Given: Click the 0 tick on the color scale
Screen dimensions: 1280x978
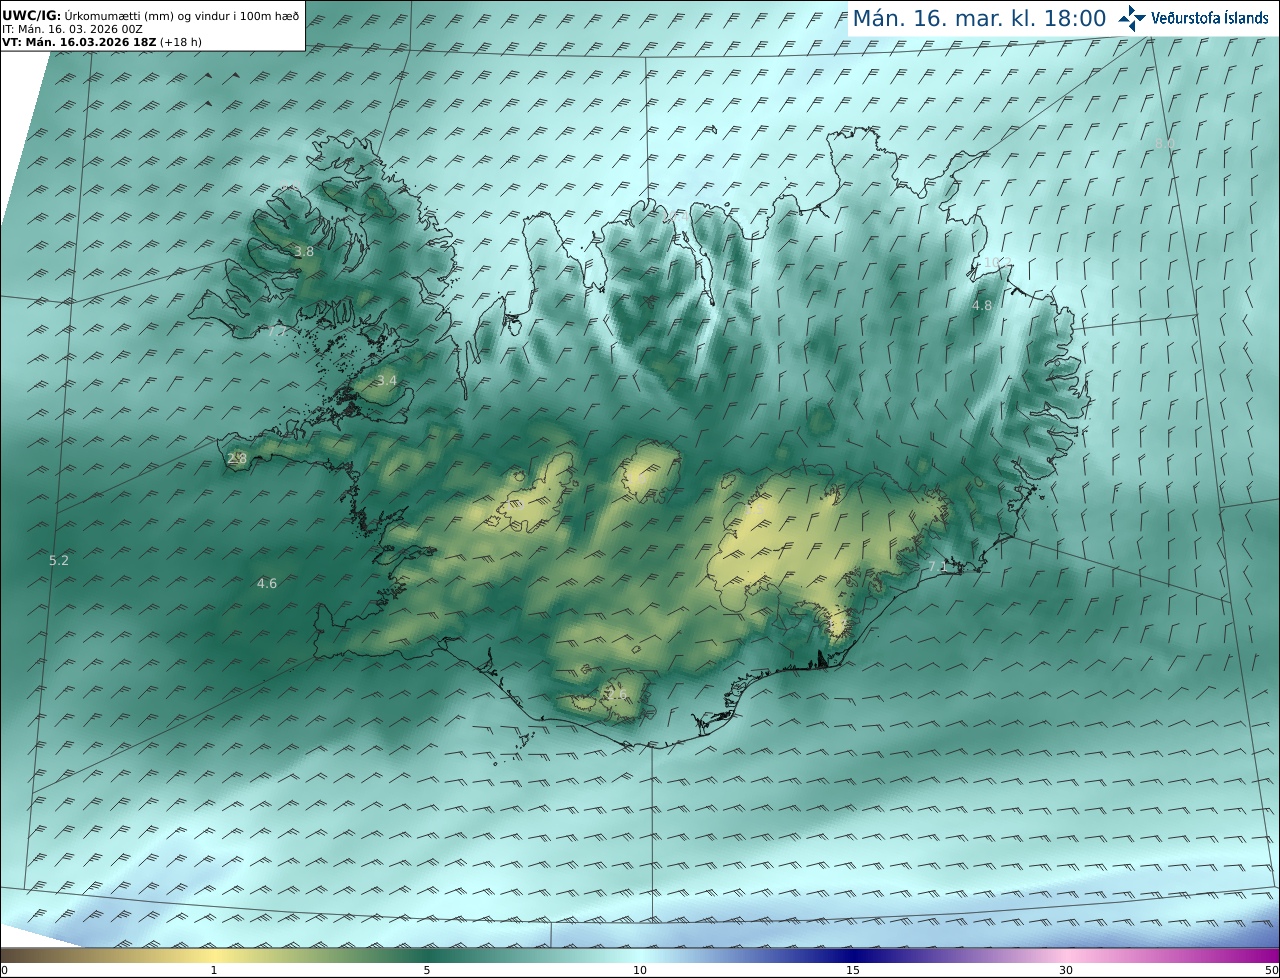Looking at the screenshot, I should pyautogui.click(x=4, y=970).
